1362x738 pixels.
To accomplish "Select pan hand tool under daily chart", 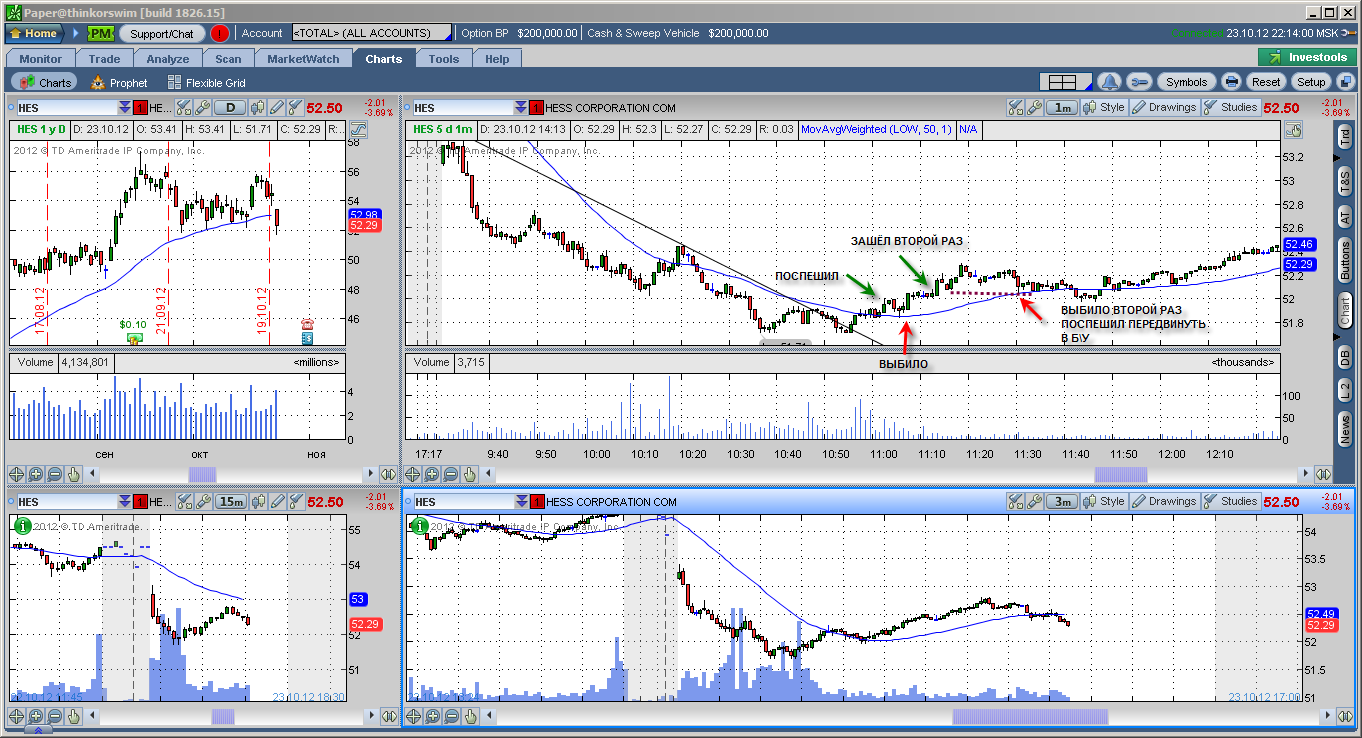I will [74, 475].
